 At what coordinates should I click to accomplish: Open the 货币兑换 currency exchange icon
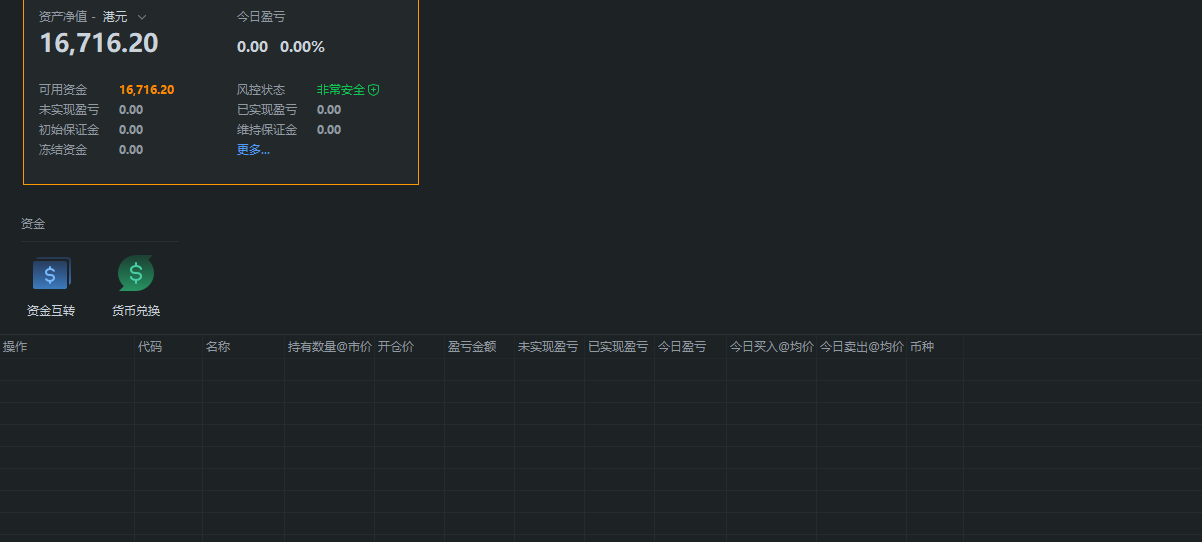pos(136,274)
